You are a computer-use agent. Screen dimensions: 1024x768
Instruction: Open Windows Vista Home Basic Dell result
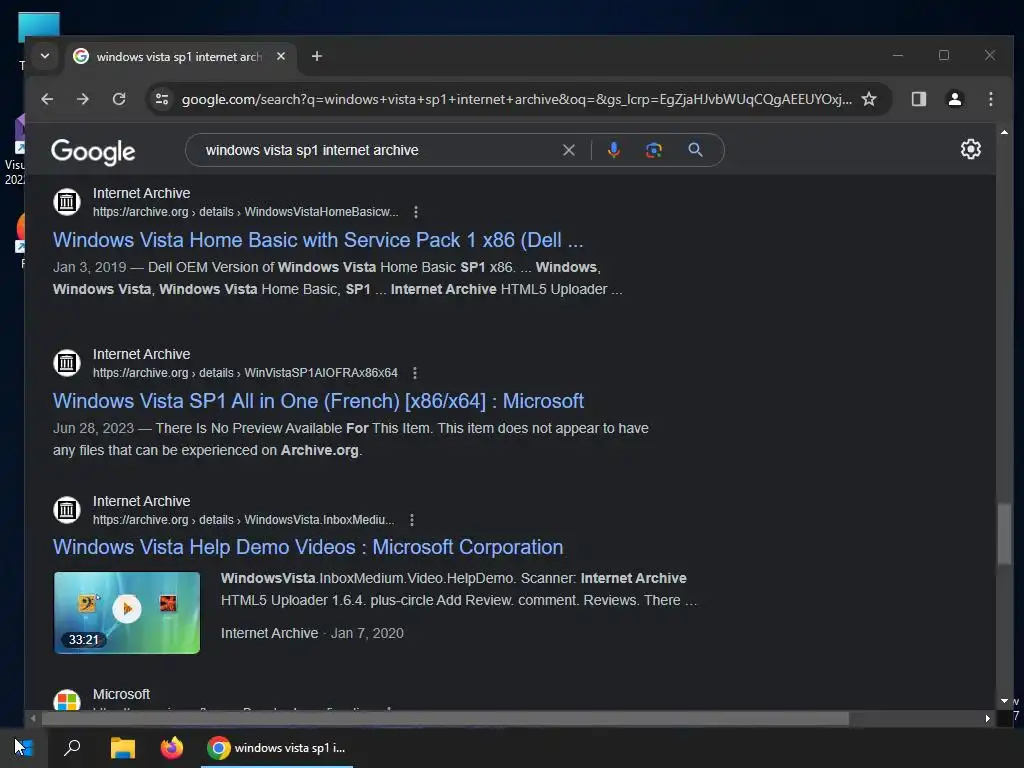pyautogui.click(x=318, y=240)
